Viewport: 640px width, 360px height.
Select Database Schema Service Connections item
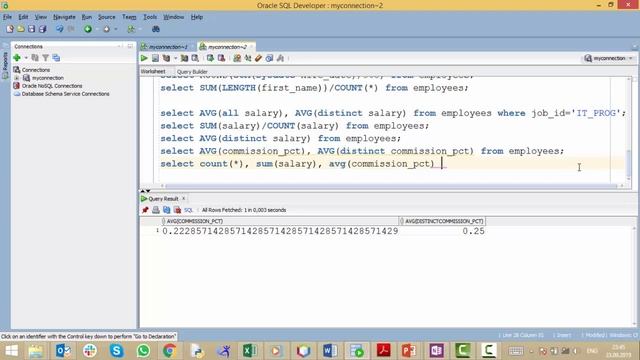coord(62,94)
